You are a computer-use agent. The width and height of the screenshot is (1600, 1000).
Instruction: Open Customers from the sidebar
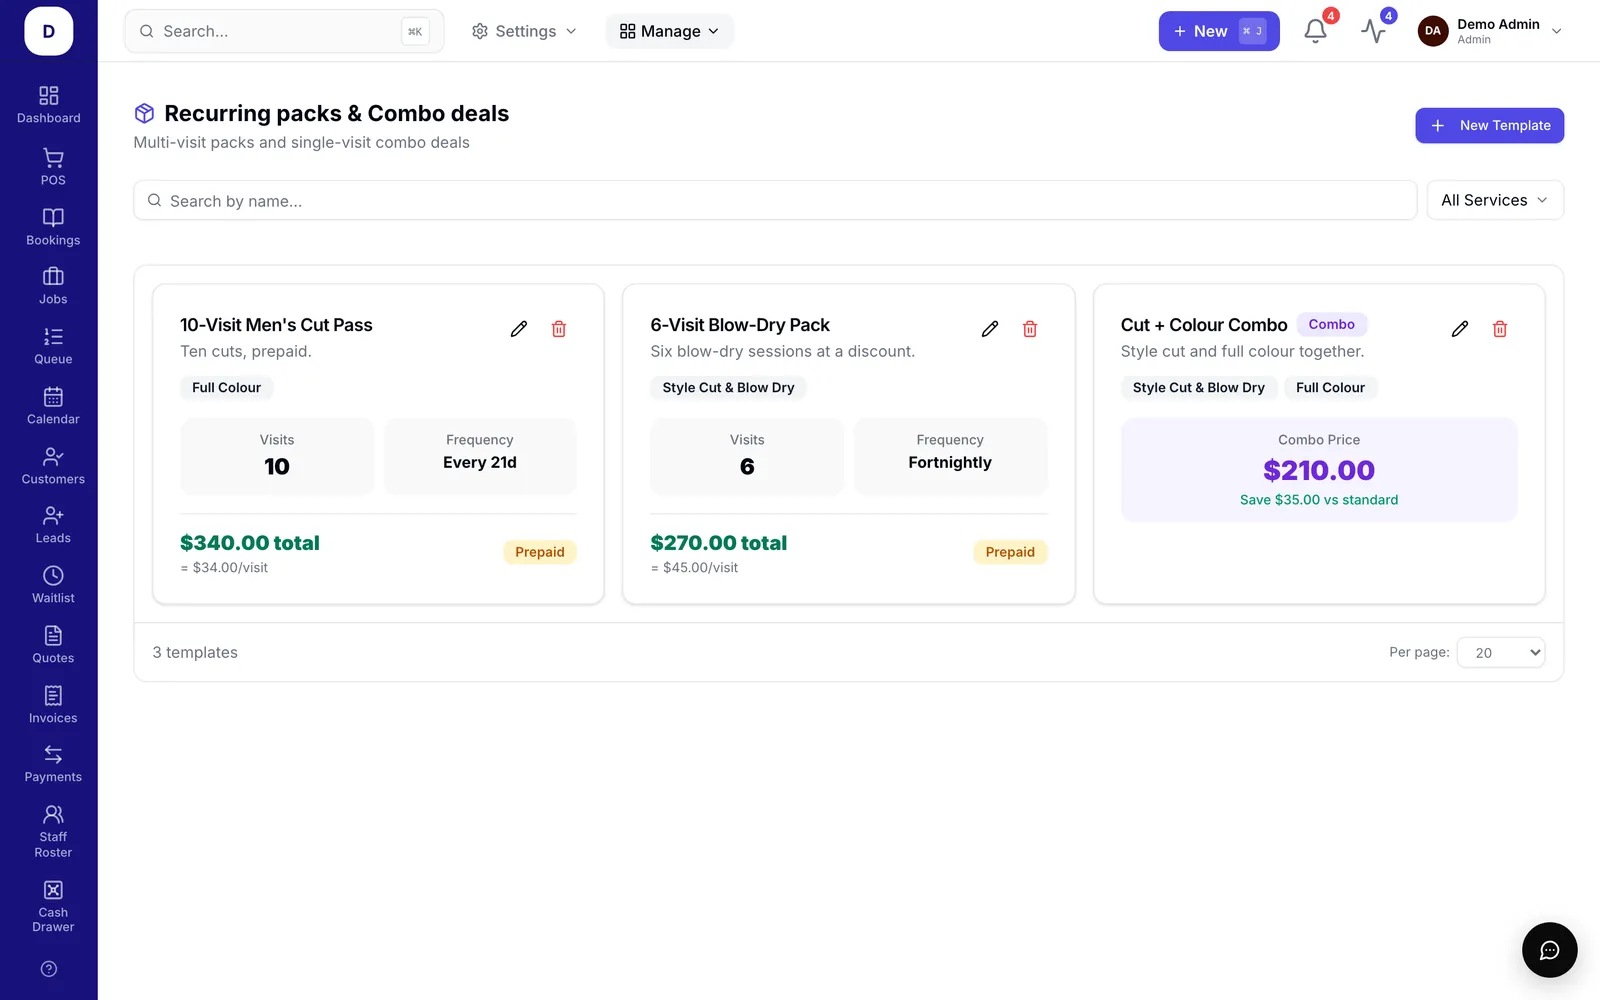pos(53,466)
